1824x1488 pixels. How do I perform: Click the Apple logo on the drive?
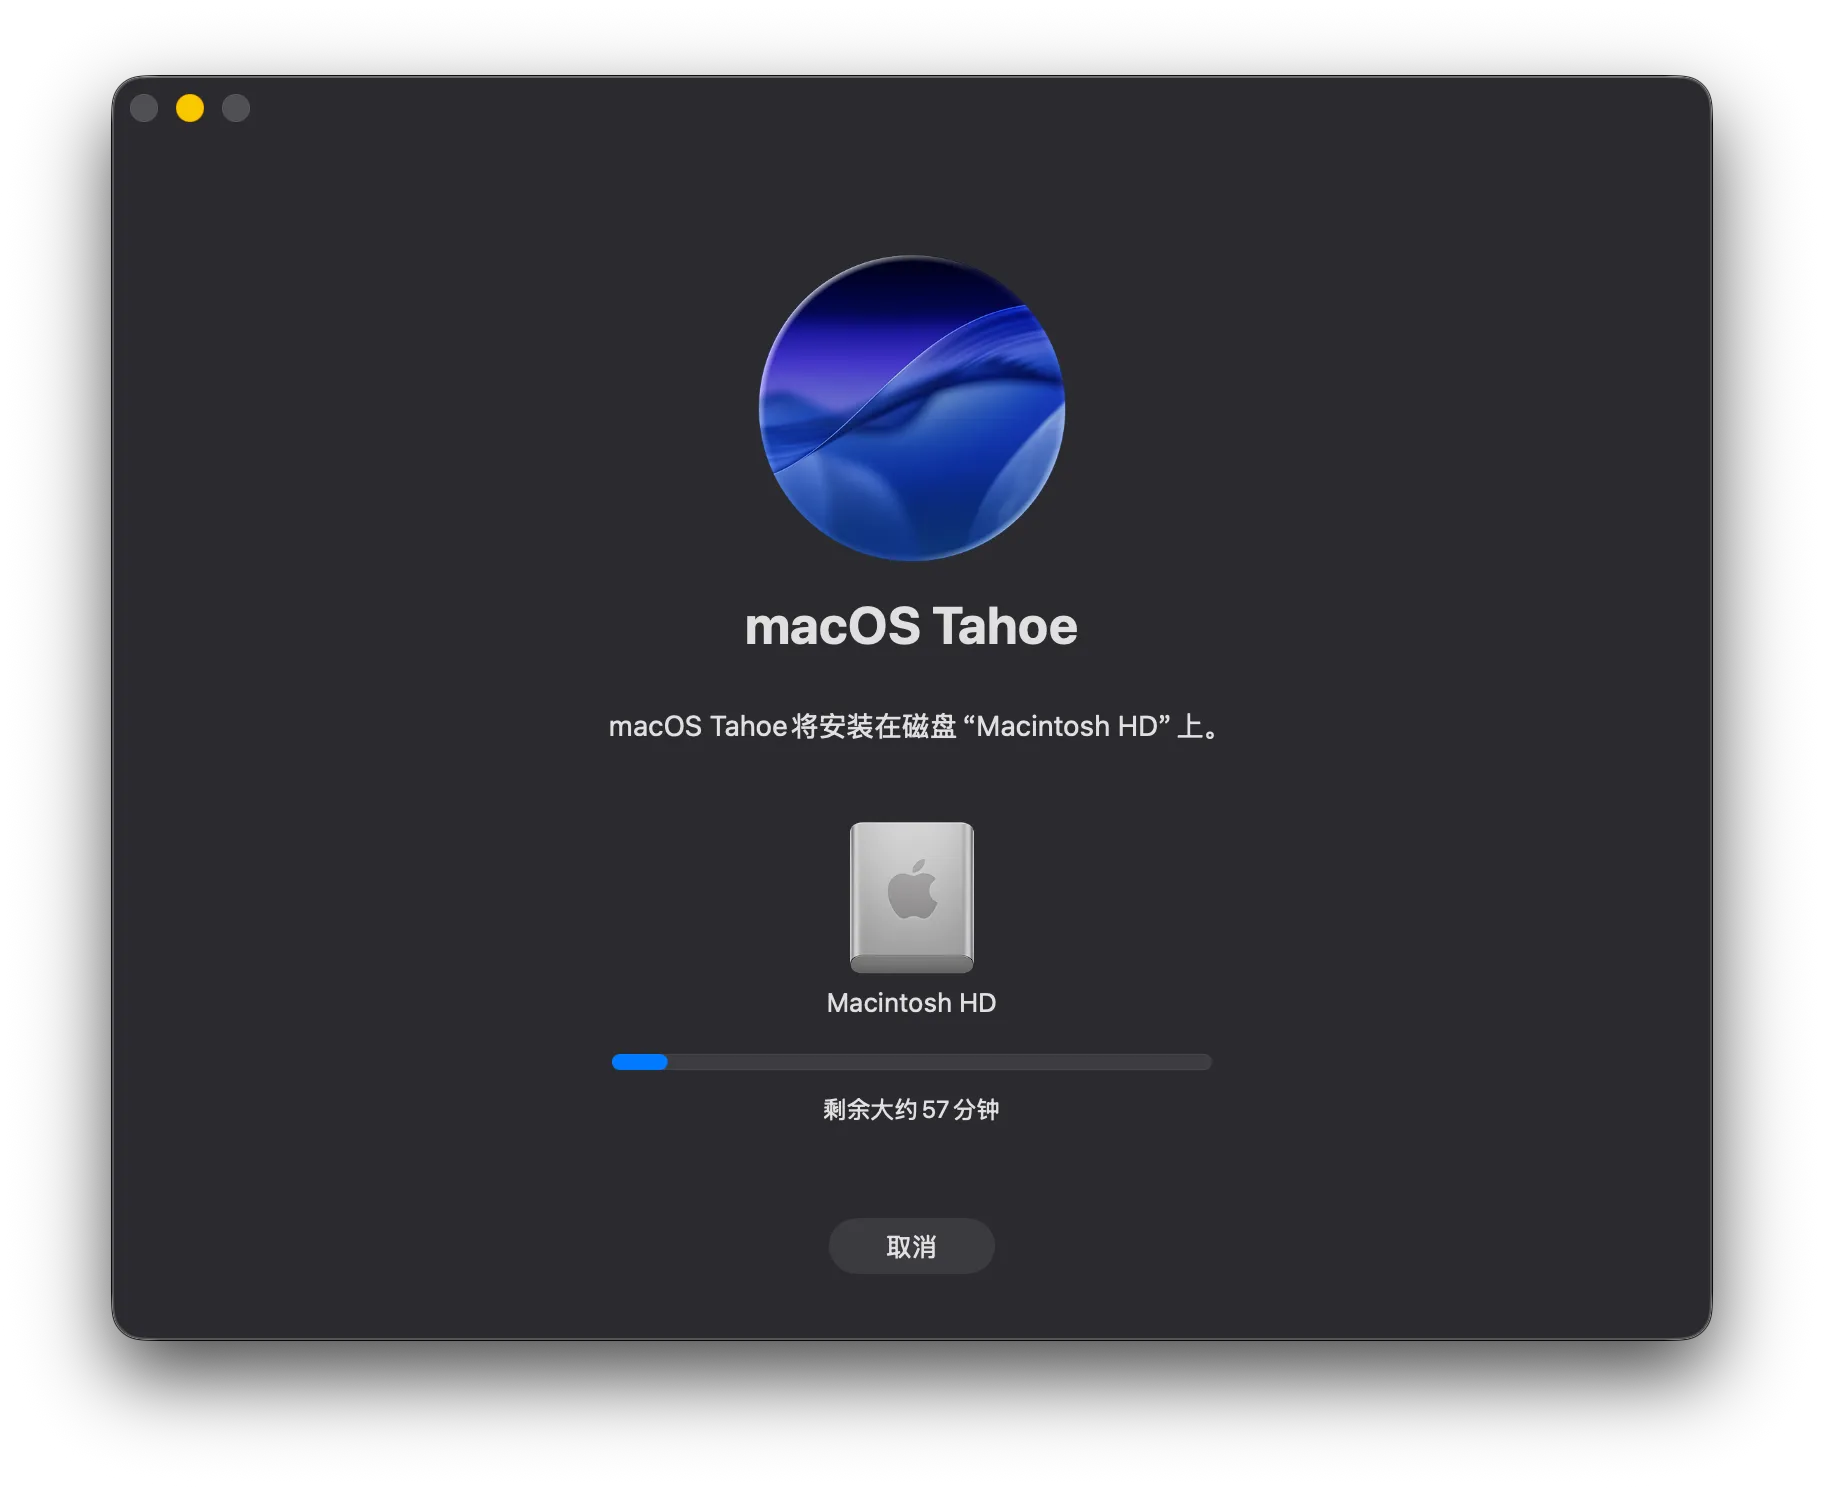pyautogui.click(x=912, y=889)
